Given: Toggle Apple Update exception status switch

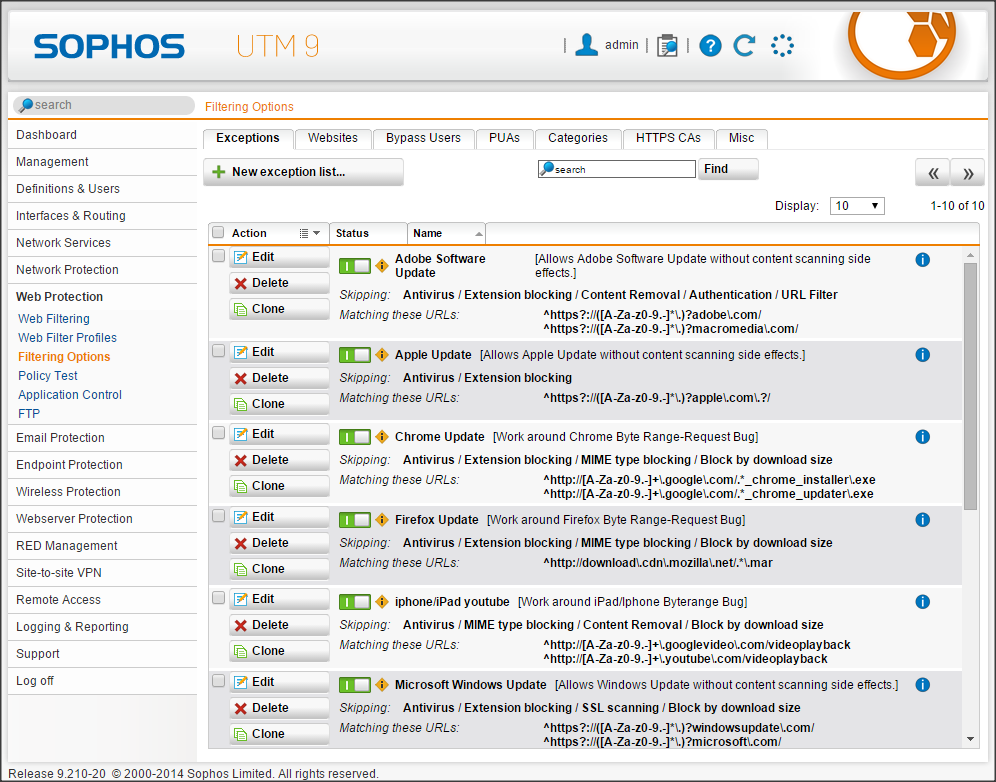Looking at the screenshot, I should [x=354, y=355].
